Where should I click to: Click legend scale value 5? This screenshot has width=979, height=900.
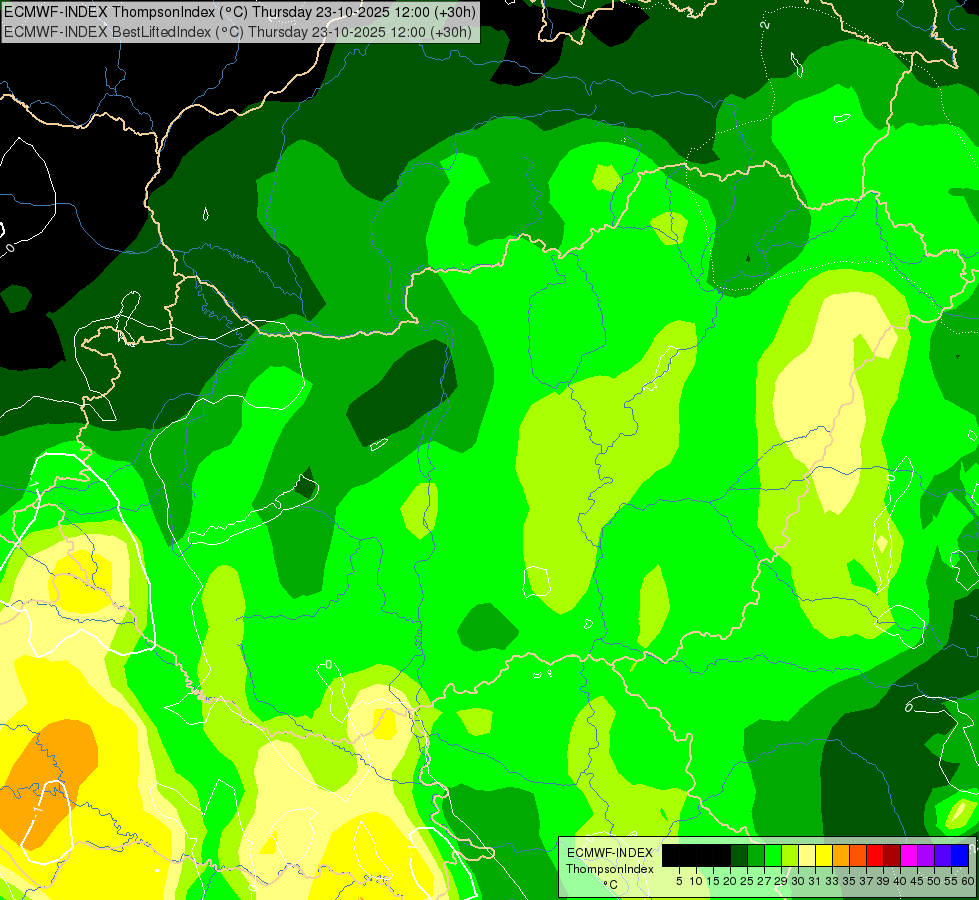pyautogui.click(x=679, y=881)
